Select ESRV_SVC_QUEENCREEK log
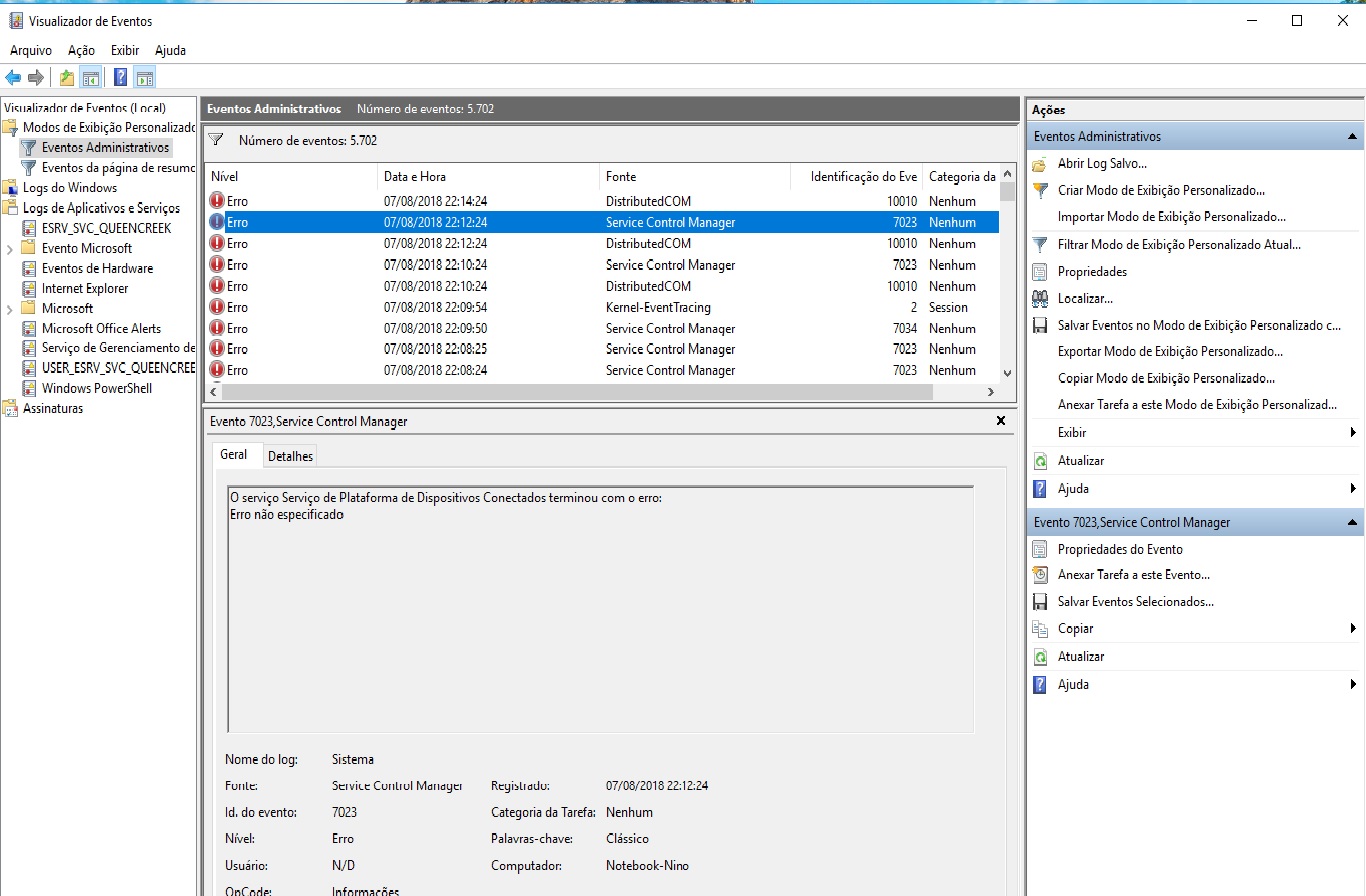The image size is (1366, 896). [x=106, y=228]
